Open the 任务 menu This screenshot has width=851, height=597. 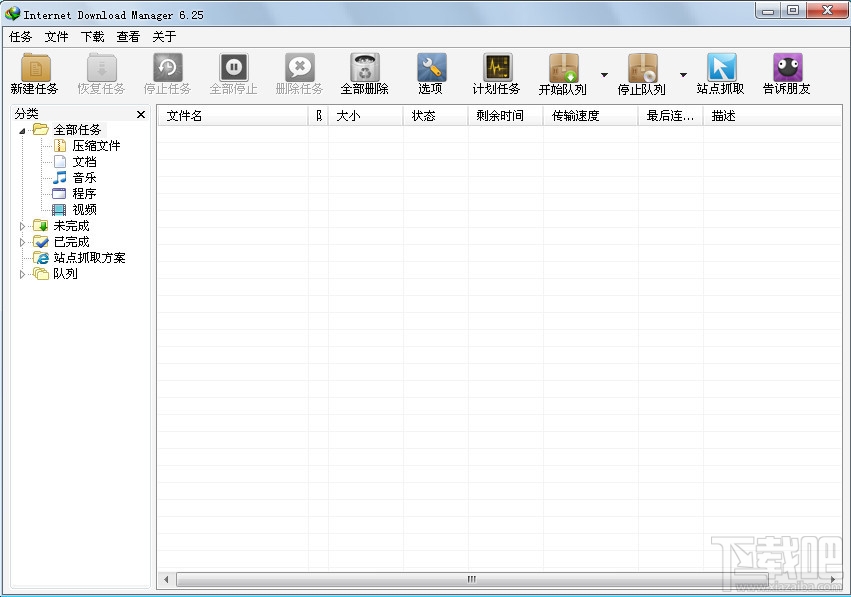[20, 35]
